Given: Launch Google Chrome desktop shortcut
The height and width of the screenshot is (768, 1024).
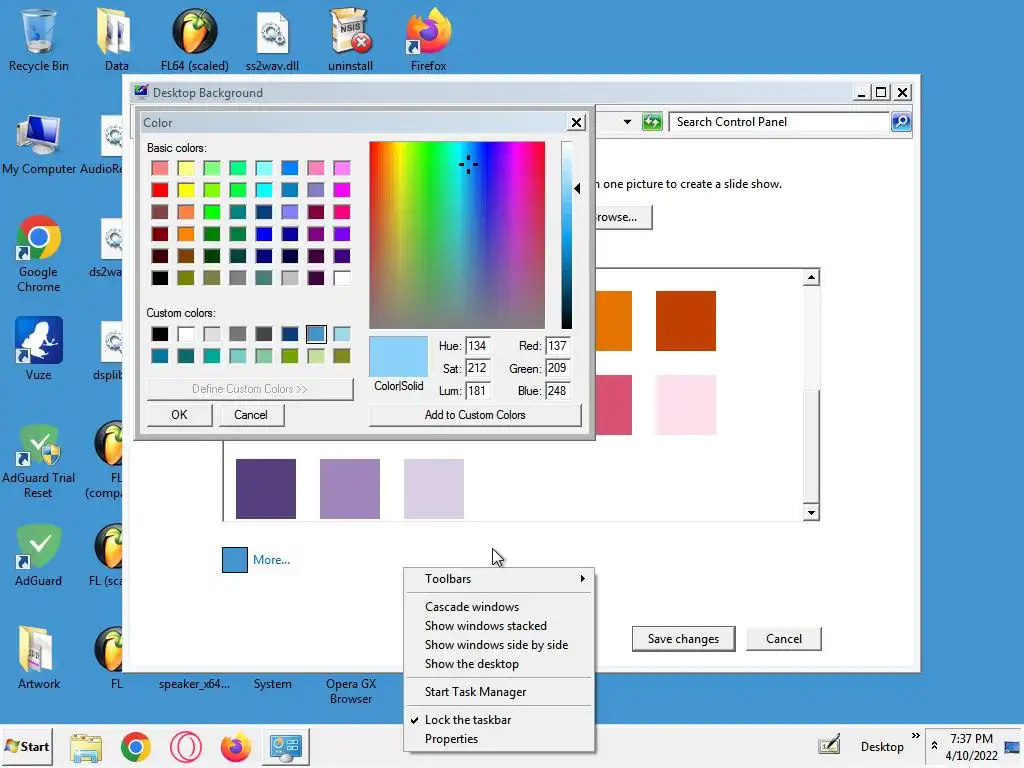Looking at the screenshot, I should click(x=39, y=255).
